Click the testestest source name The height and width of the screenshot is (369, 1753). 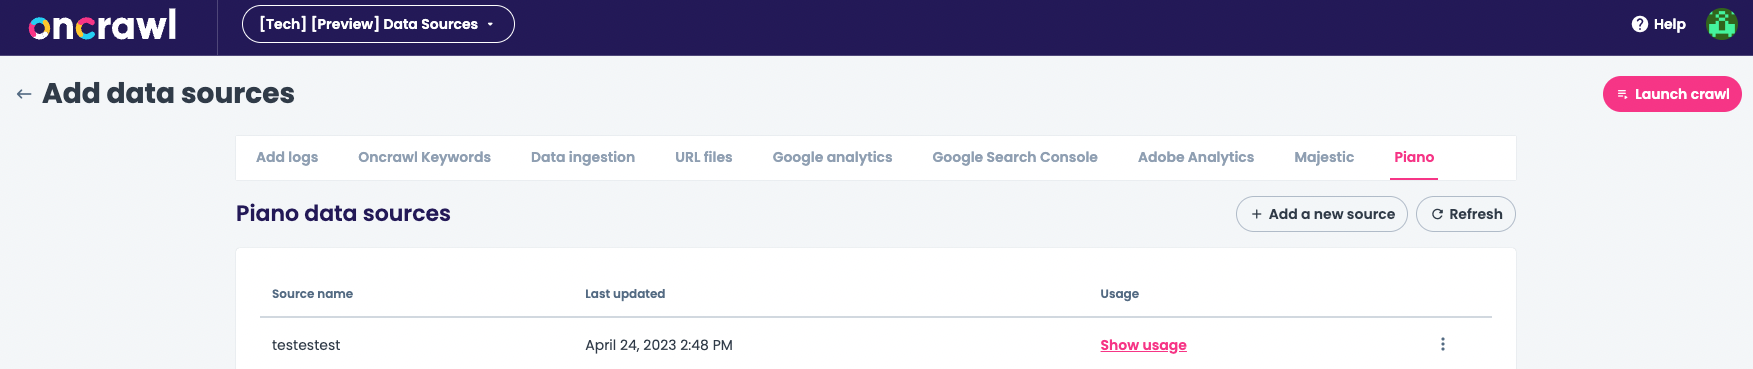tap(306, 345)
